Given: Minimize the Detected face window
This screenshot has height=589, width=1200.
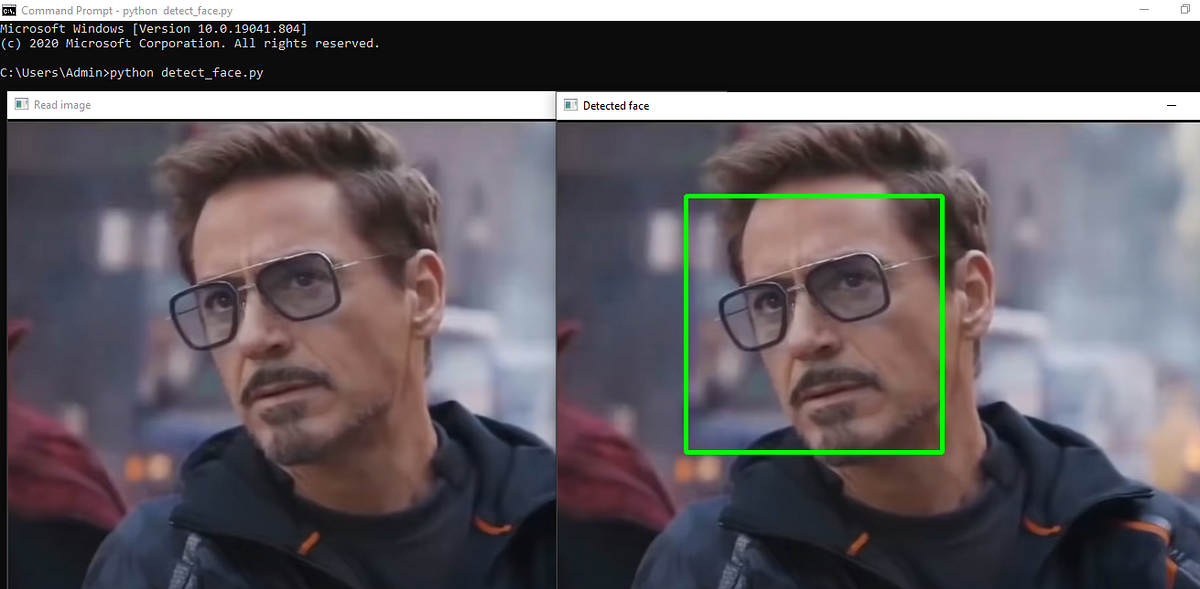Looking at the screenshot, I should 1170,105.
